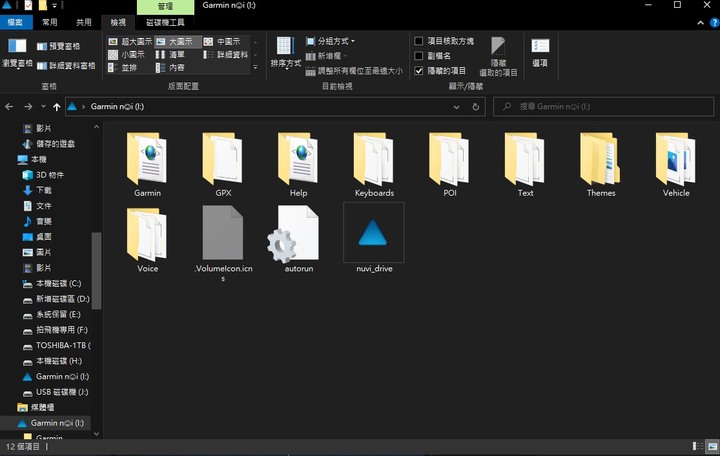The width and height of the screenshot is (720, 456).
Task: Choose list (清單) layout
Action: 170,55
